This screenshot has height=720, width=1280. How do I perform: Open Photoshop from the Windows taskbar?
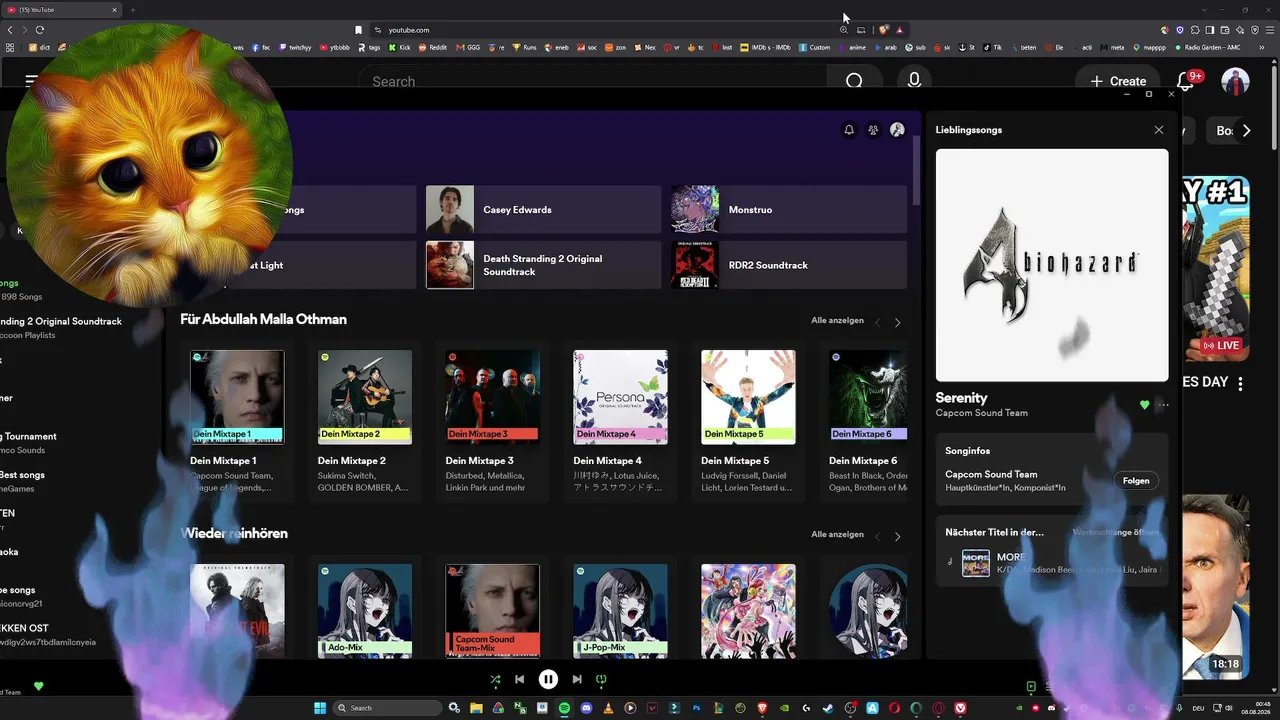pos(696,708)
